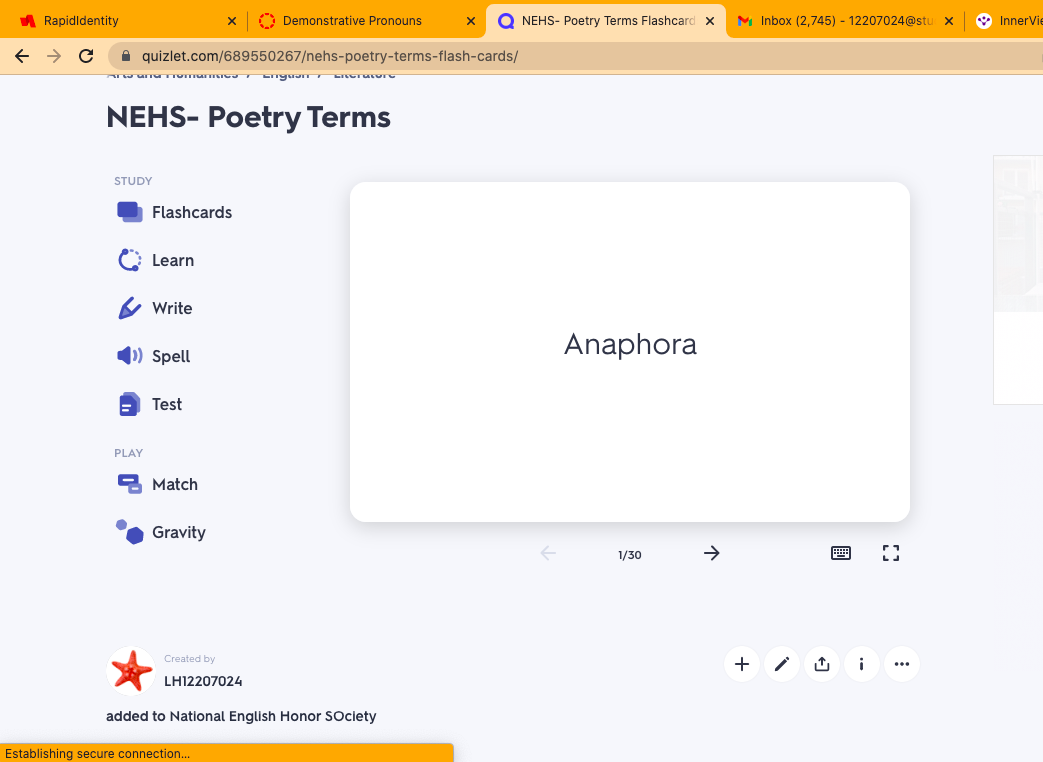Open the share set button
This screenshot has width=1043, height=762.
point(822,664)
